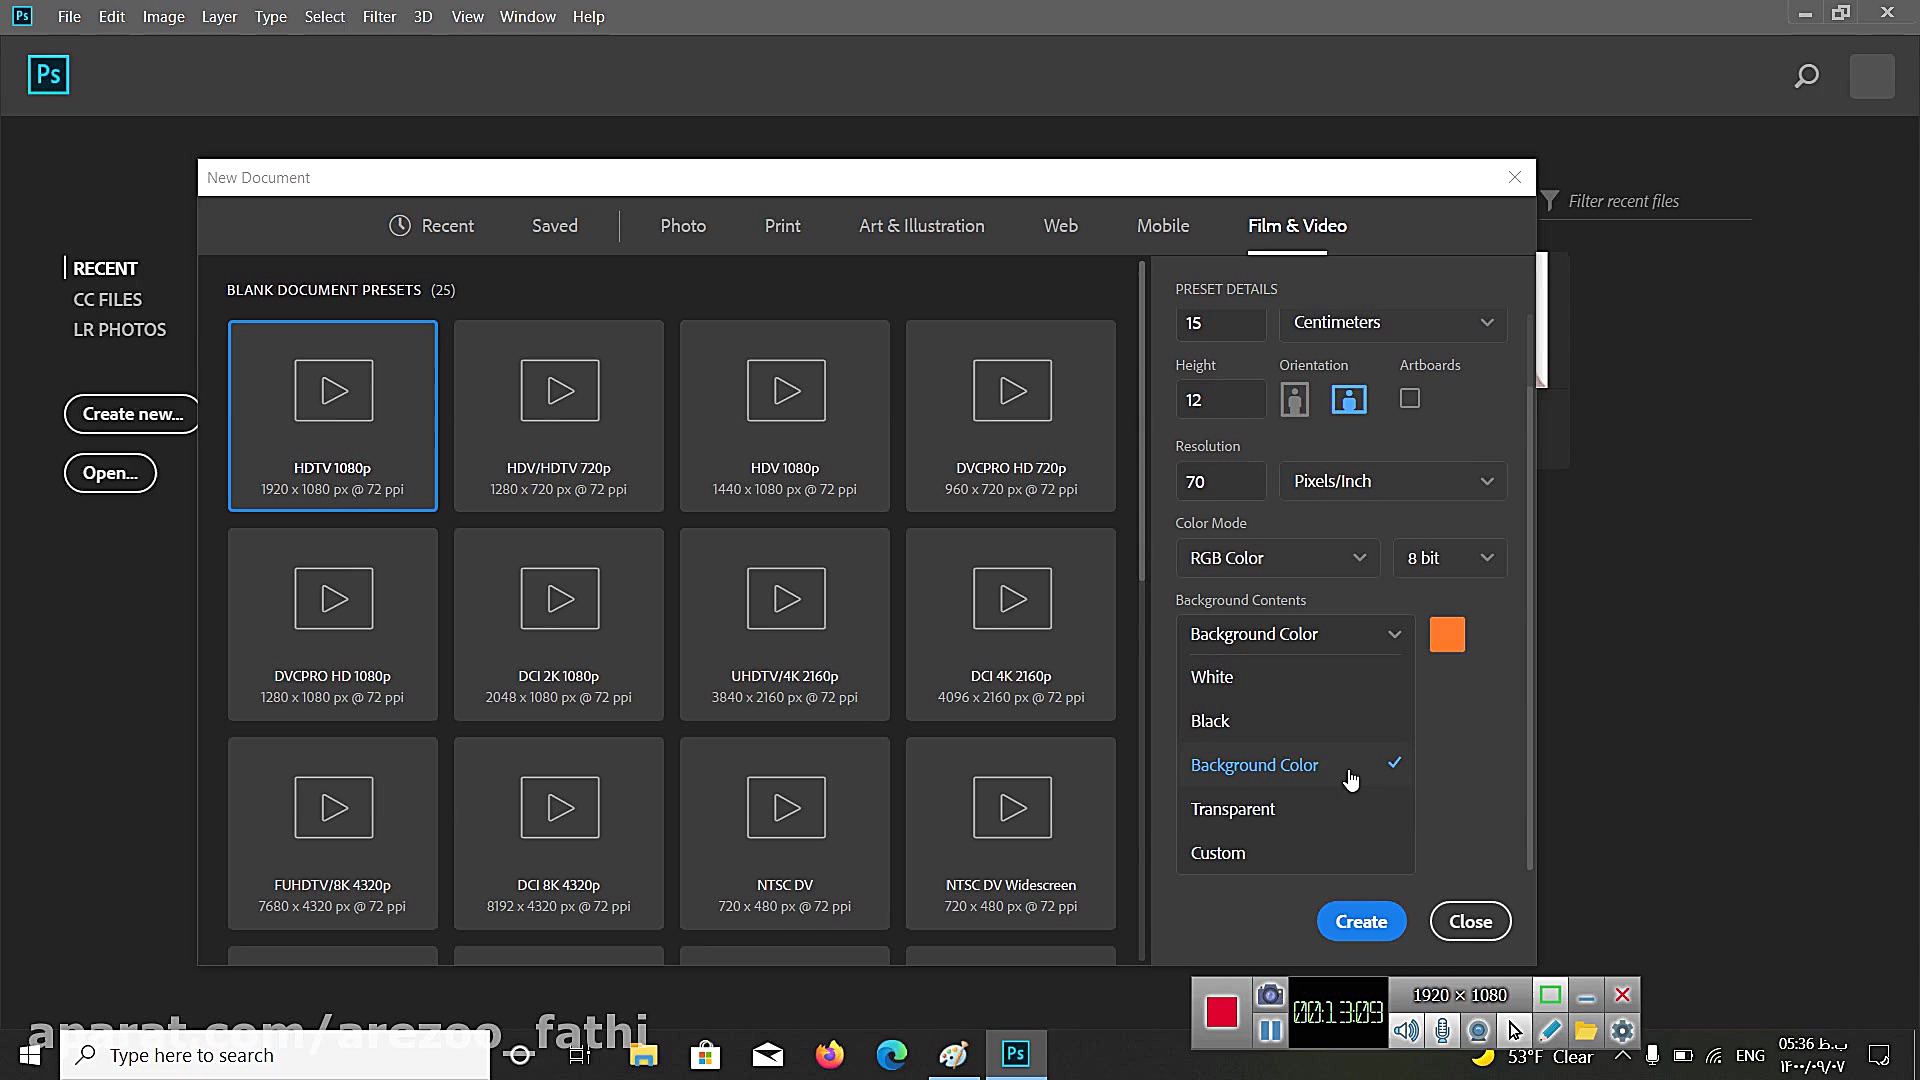Open the Pixels/Inch resolution dropdown

(1392, 481)
